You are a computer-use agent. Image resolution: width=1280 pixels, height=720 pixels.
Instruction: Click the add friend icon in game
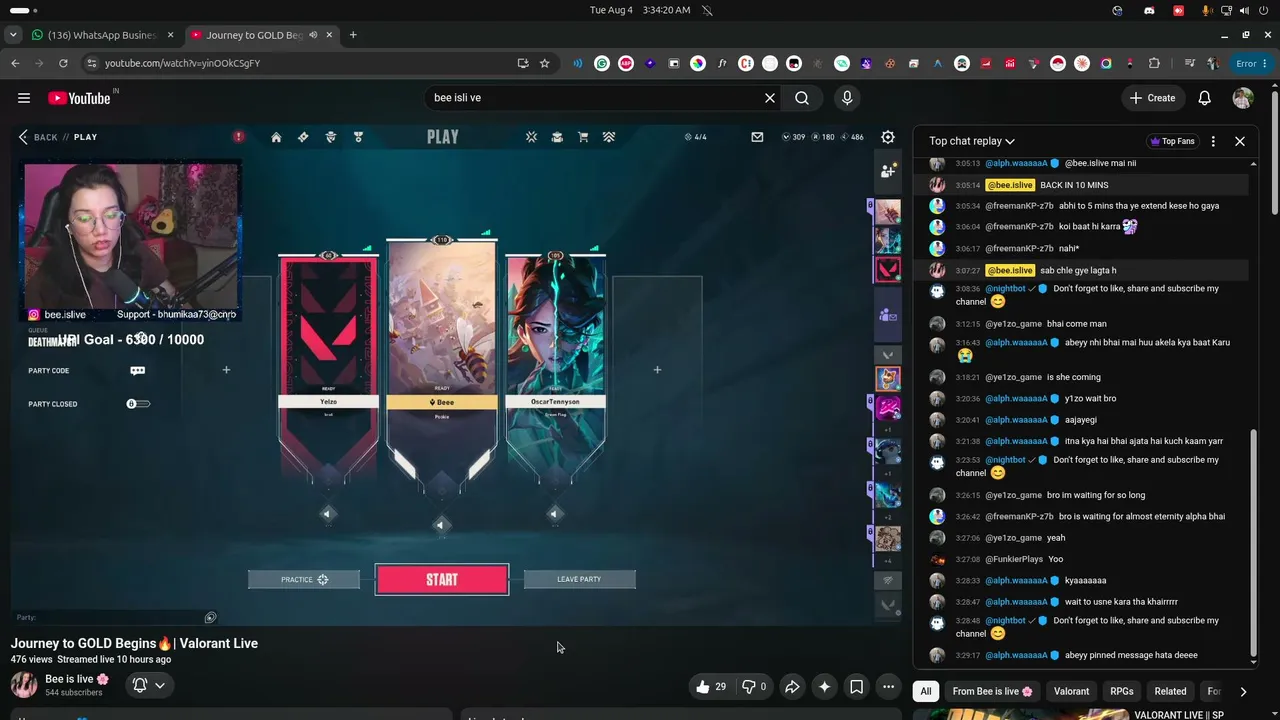point(888,171)
